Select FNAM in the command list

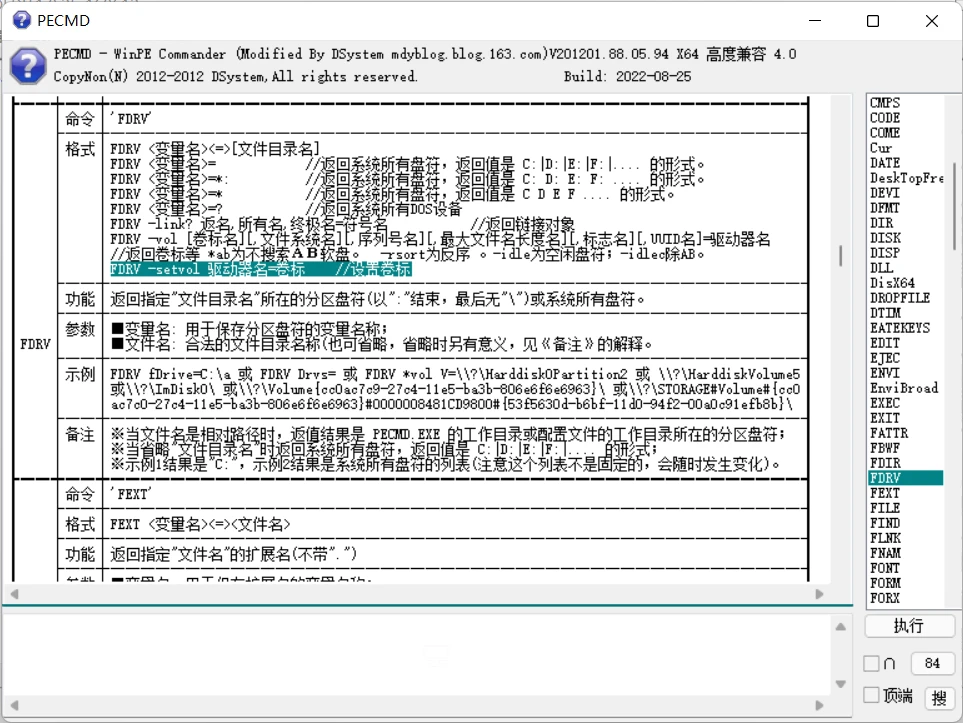click(885, 553)
